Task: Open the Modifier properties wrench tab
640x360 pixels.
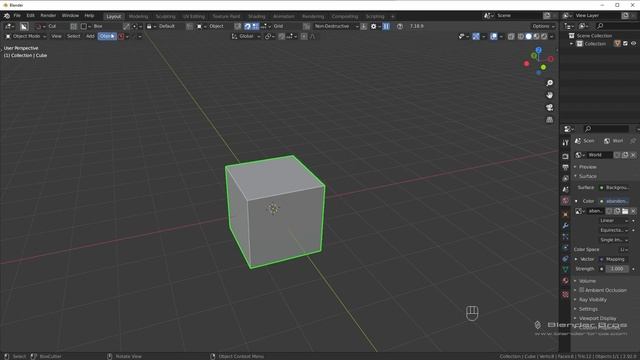Action: [x=565, y=225]
